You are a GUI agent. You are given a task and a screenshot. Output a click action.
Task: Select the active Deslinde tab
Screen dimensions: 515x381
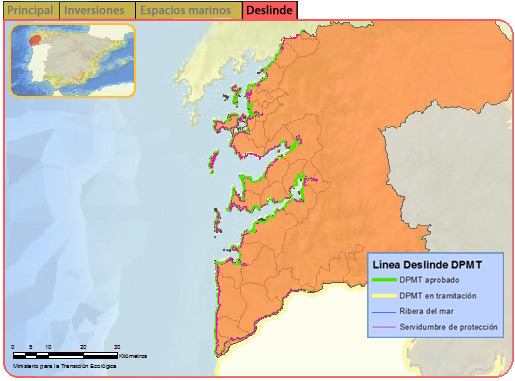(x=270, y=10)
